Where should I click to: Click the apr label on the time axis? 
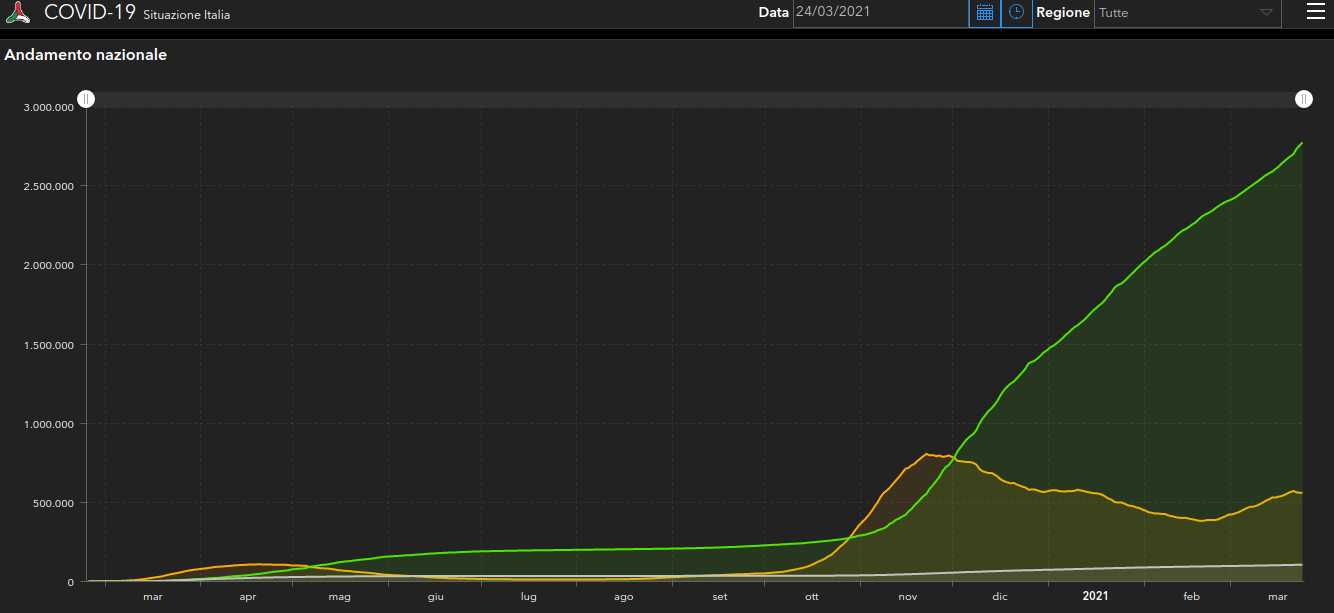(x=248, y=597)
